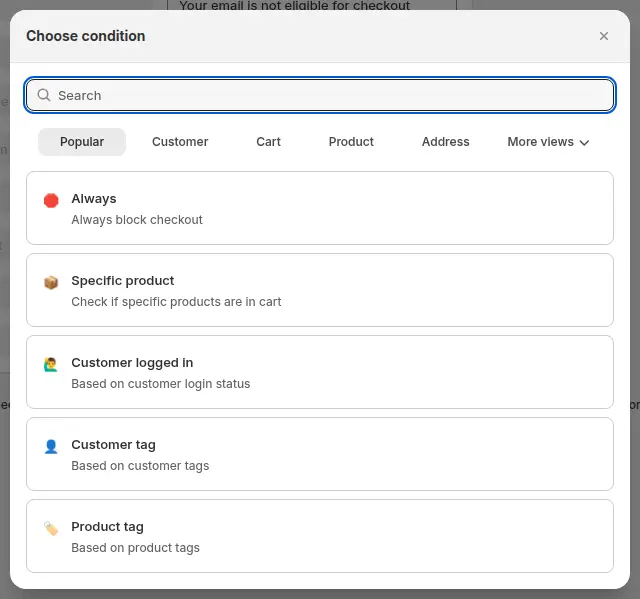Click the red stop sign icon for Always
This screenshot has height=599, width=640.
[x=51, y=200]
